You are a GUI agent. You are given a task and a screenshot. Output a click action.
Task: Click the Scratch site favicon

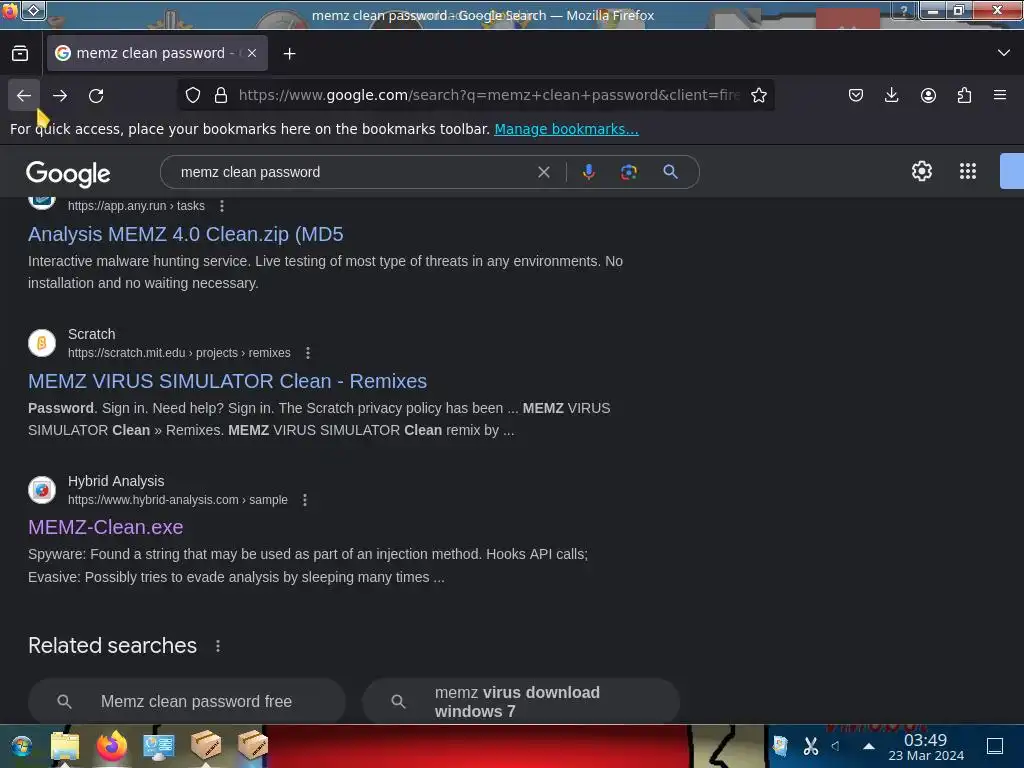pos(42,343)
